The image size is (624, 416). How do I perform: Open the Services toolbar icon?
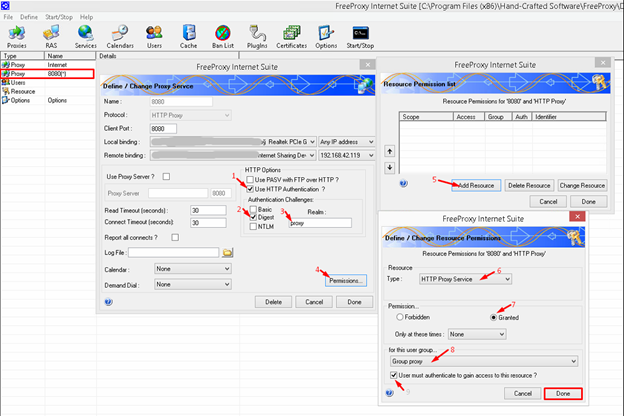[85, 37]
